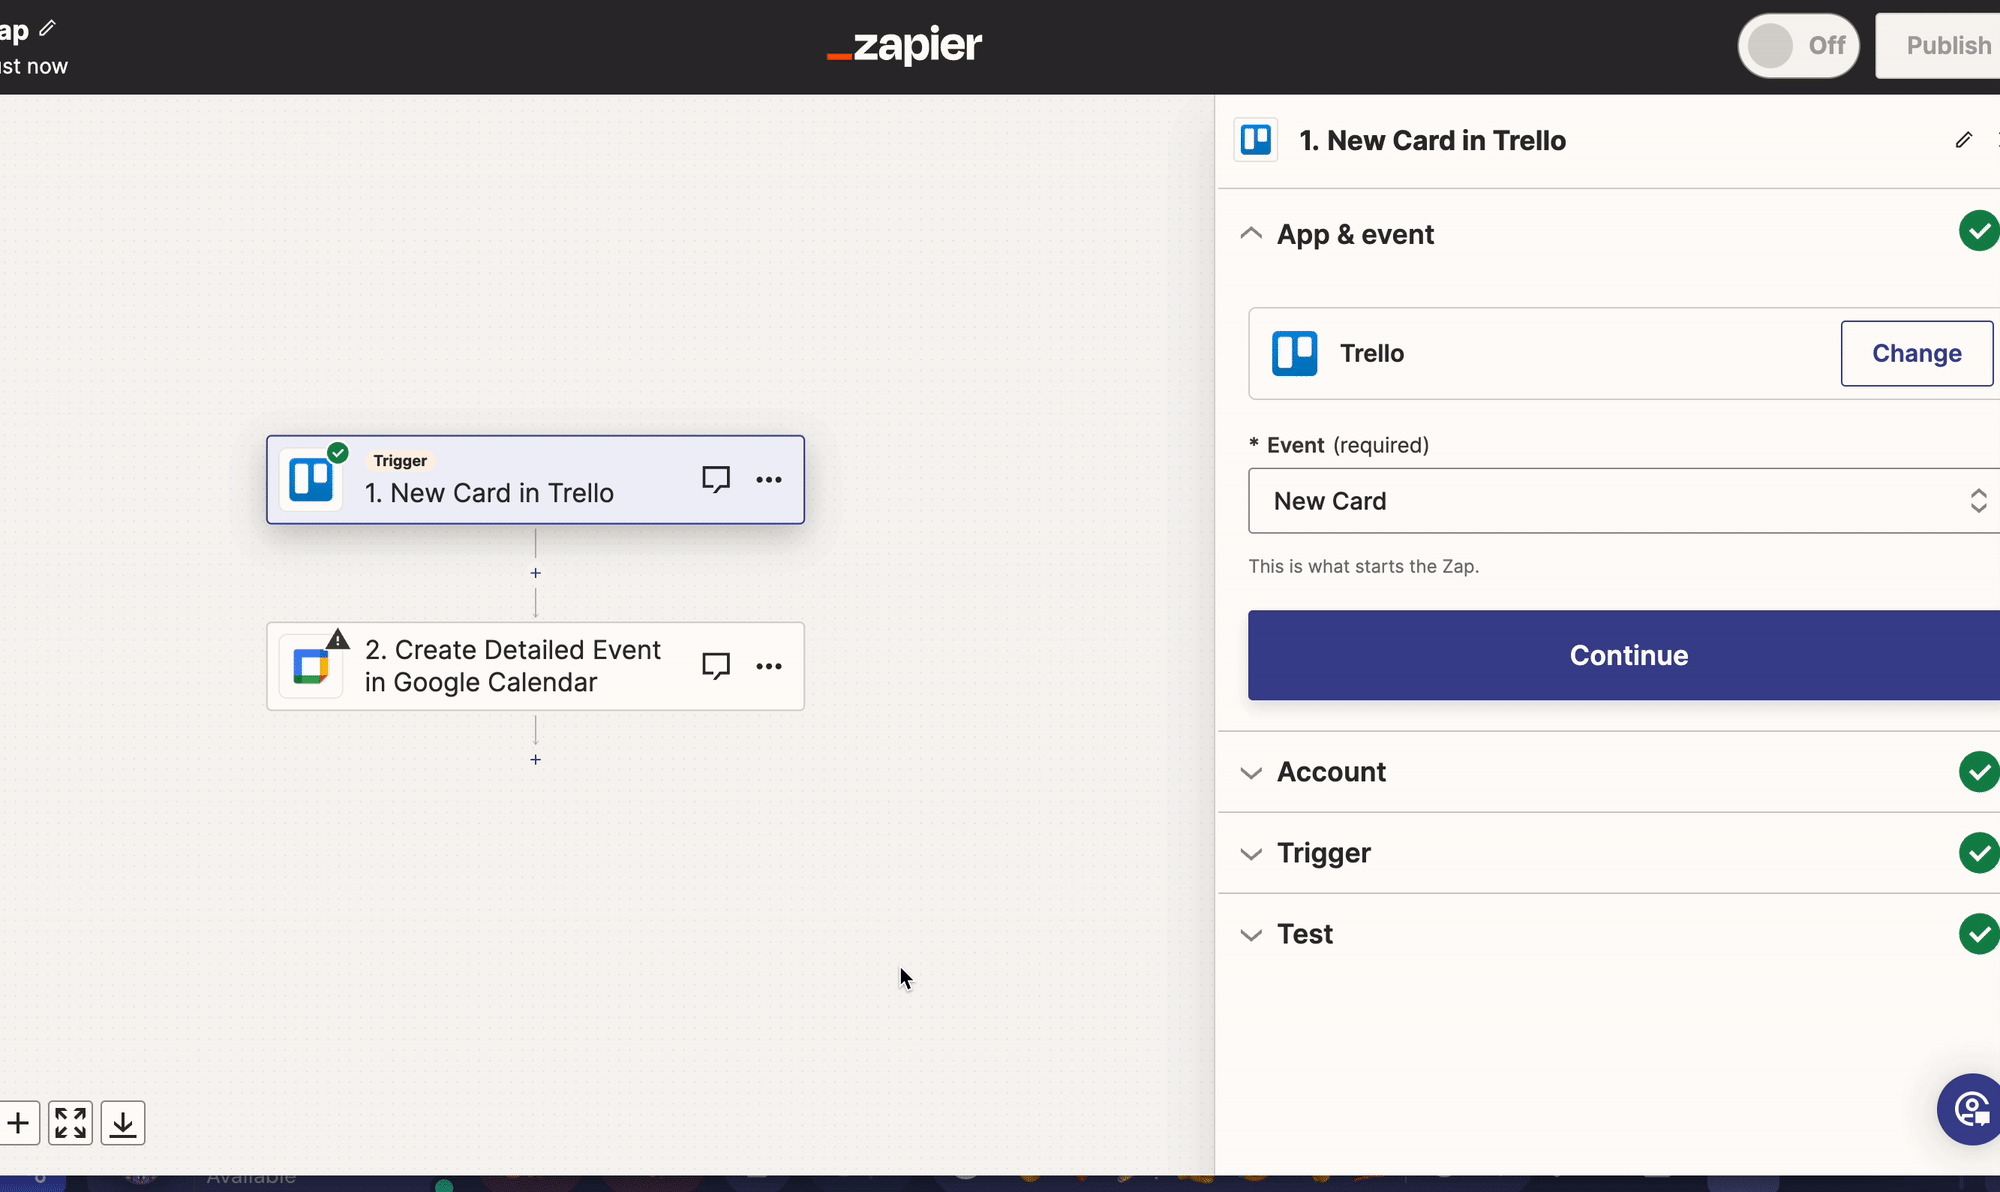
Task: Click comment icon on Trello trigger step
Action: (x=716, y=480)
